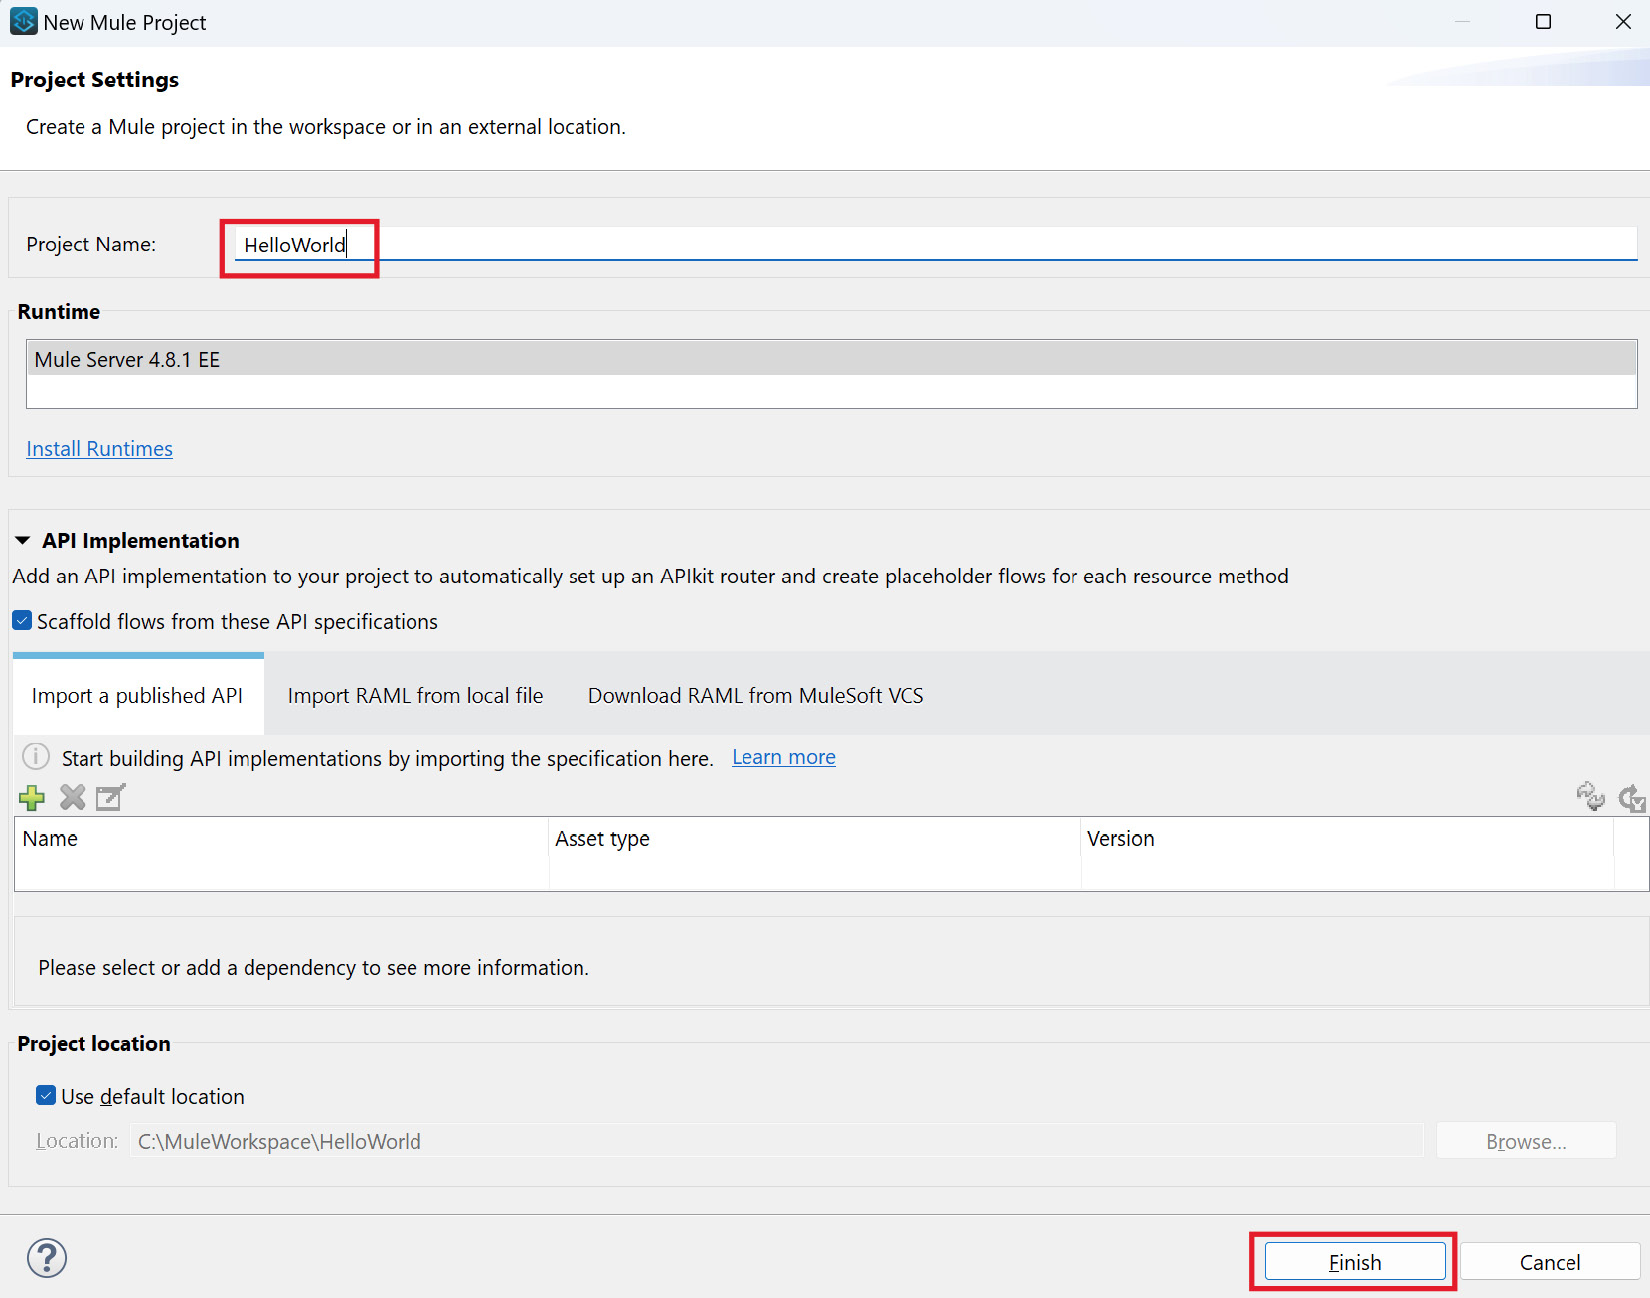
Task: Switch to the Import RAML from local file tab
Action: (415, 694)
